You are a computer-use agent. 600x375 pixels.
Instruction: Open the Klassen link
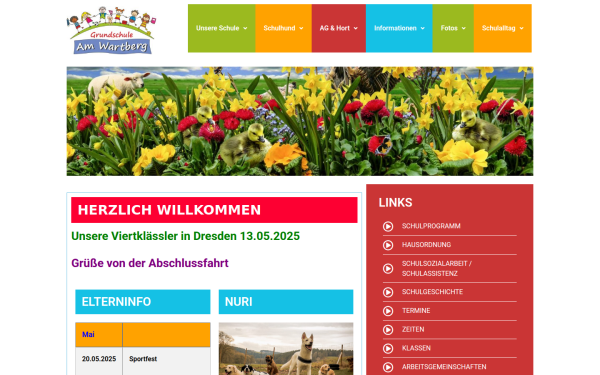[416, 348]
